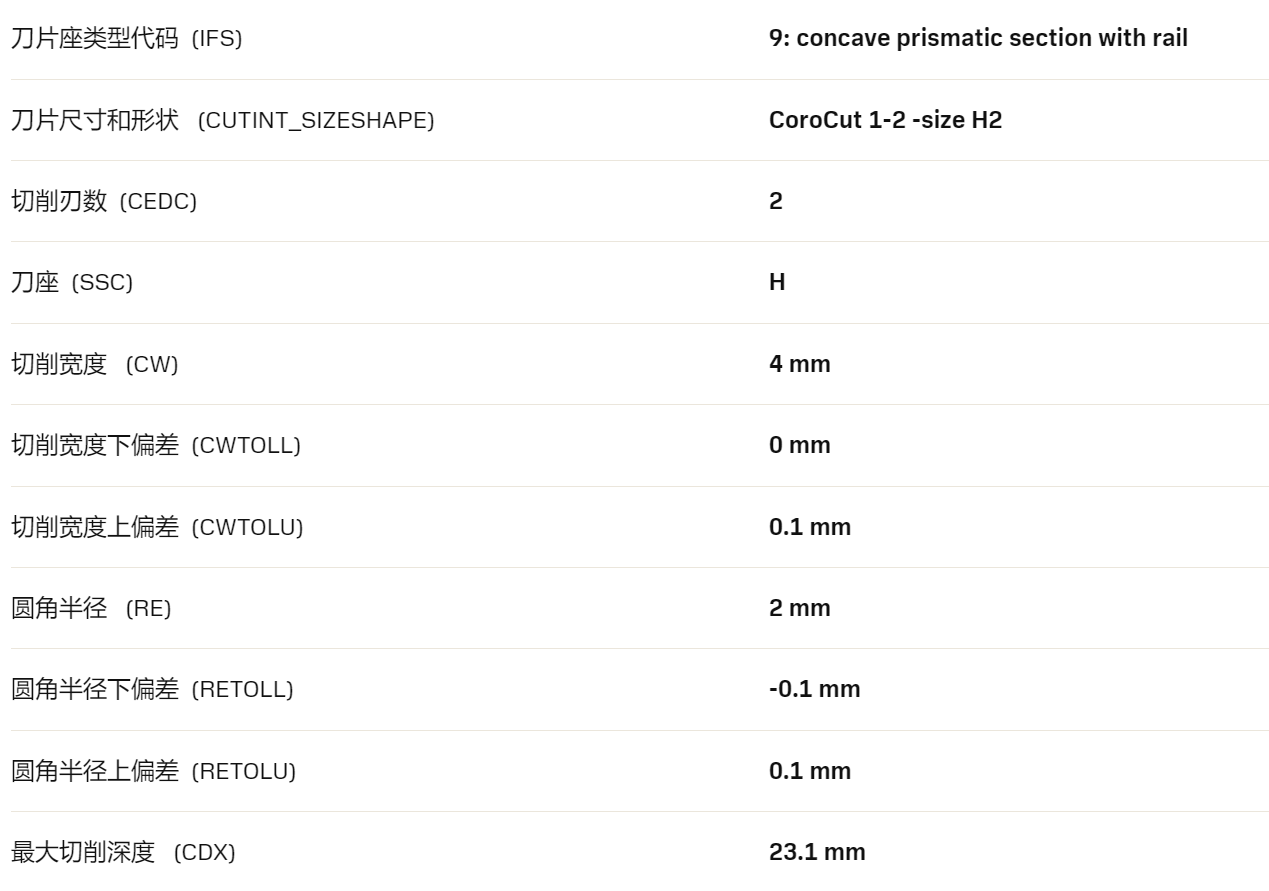The image size is (1269, 891).
Task: Select the CWTOLL value 0 mm
Action: pos(800,446)
